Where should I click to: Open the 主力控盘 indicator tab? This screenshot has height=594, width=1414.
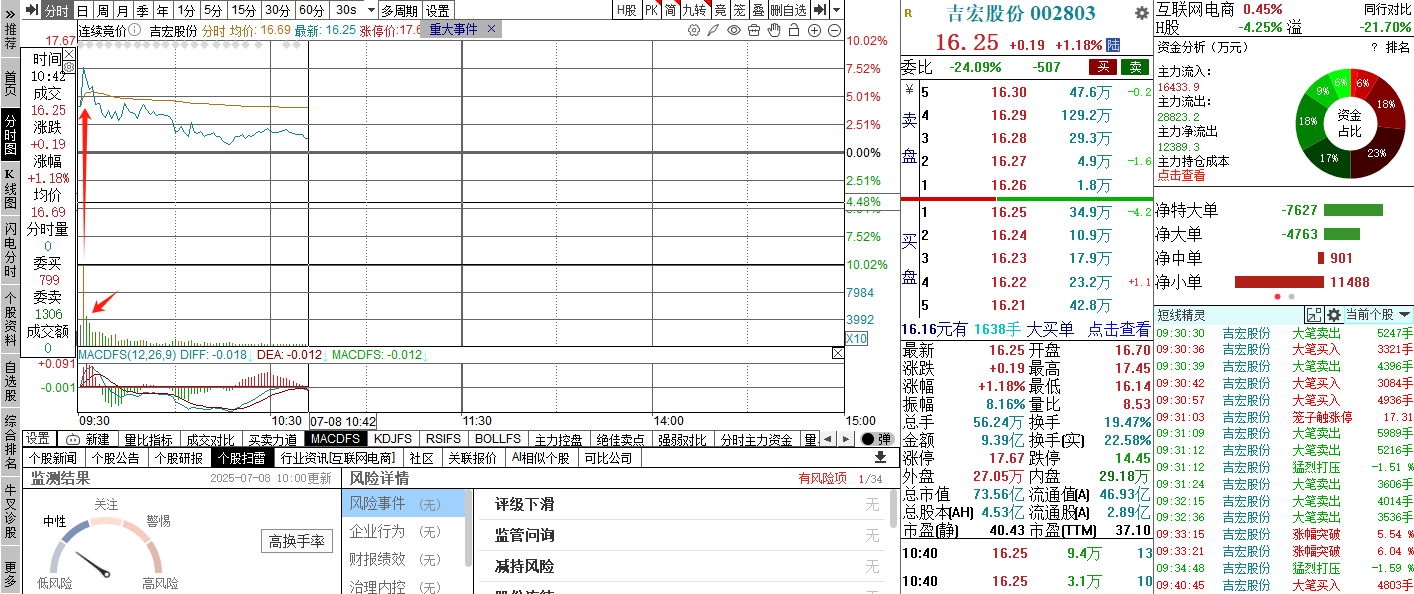coord(558,439)
